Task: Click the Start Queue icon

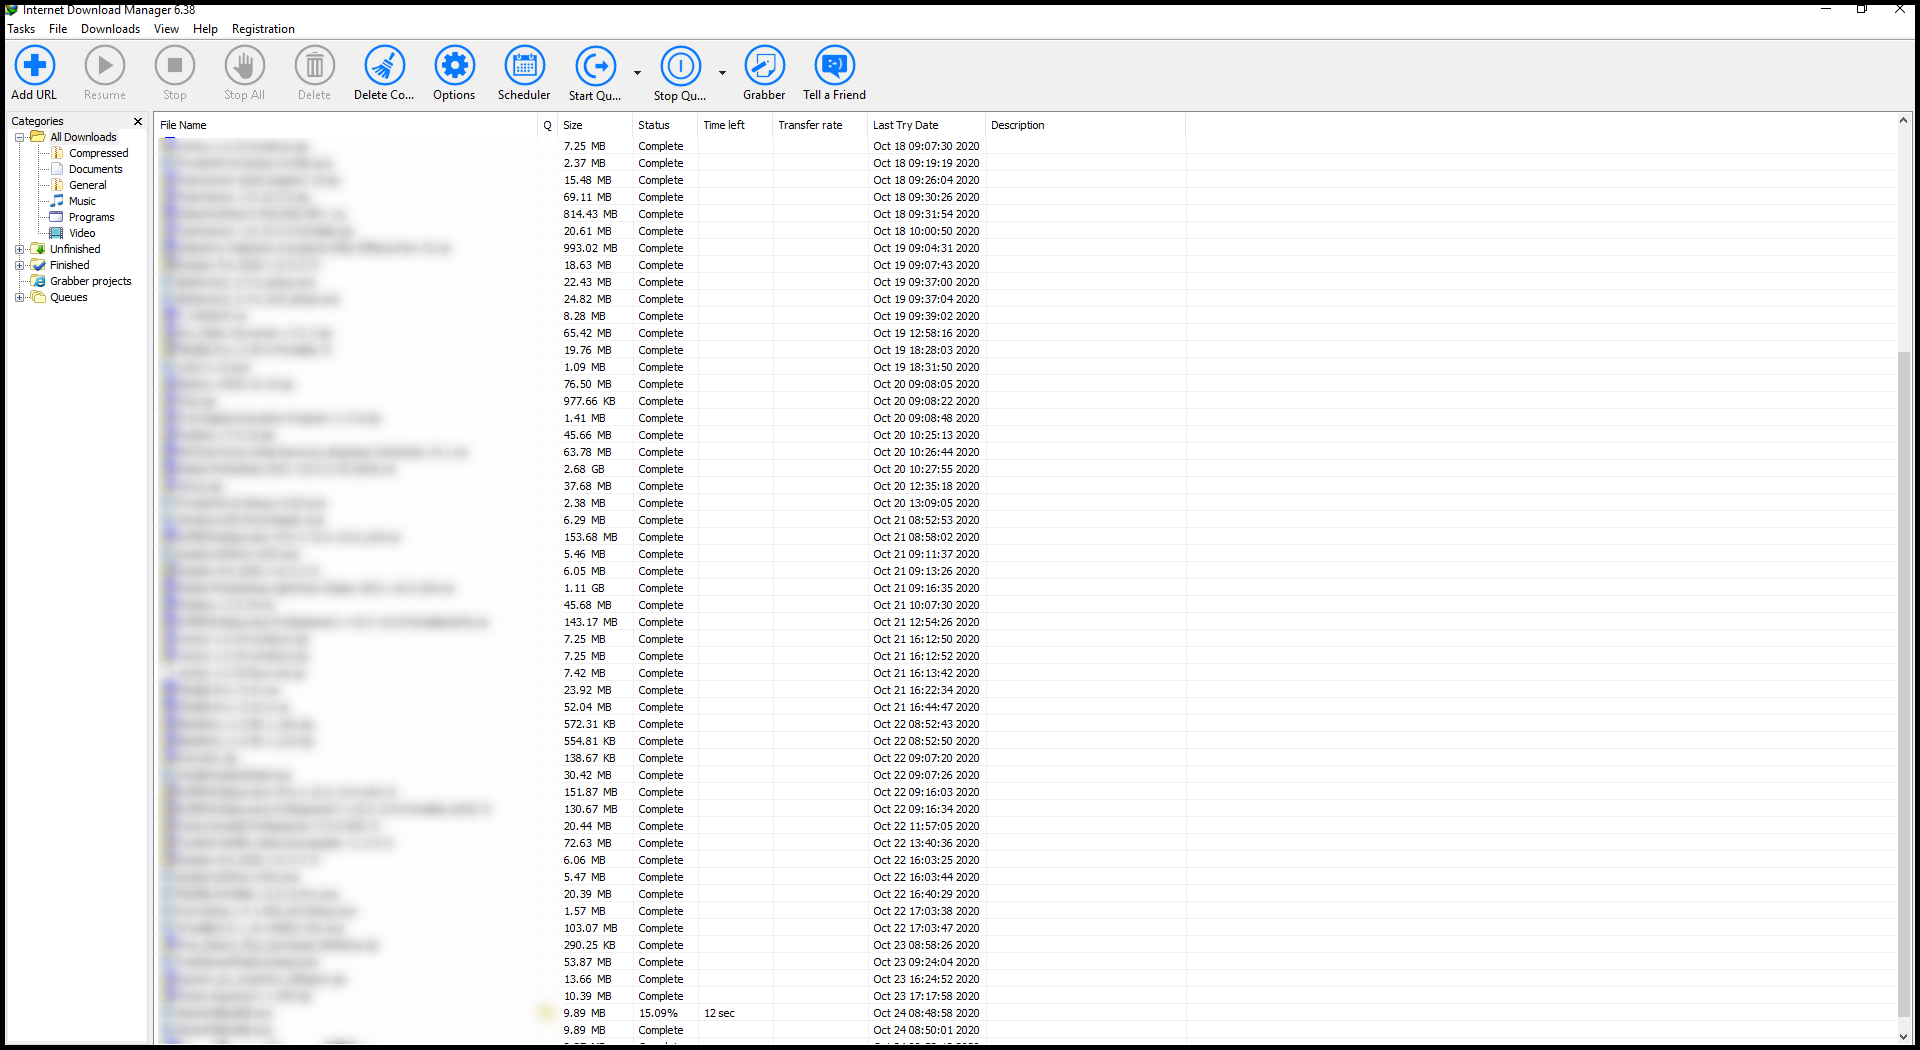Action: (x=596, y=66)
